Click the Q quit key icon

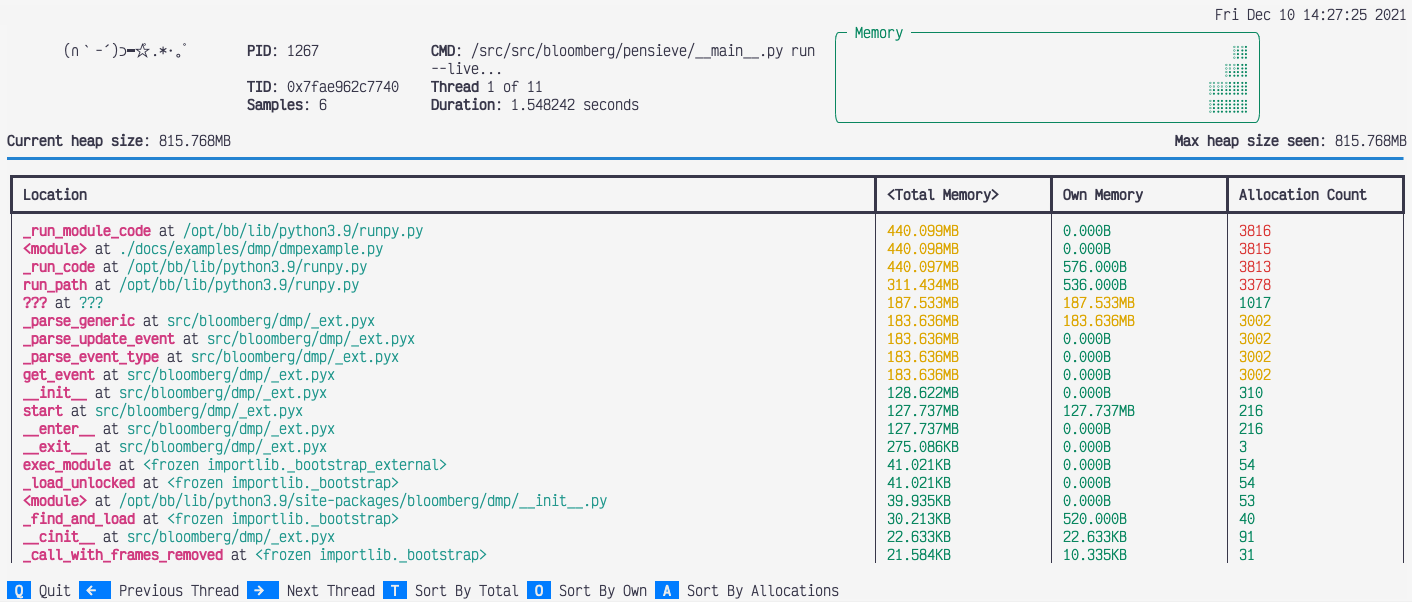[20, 590]
